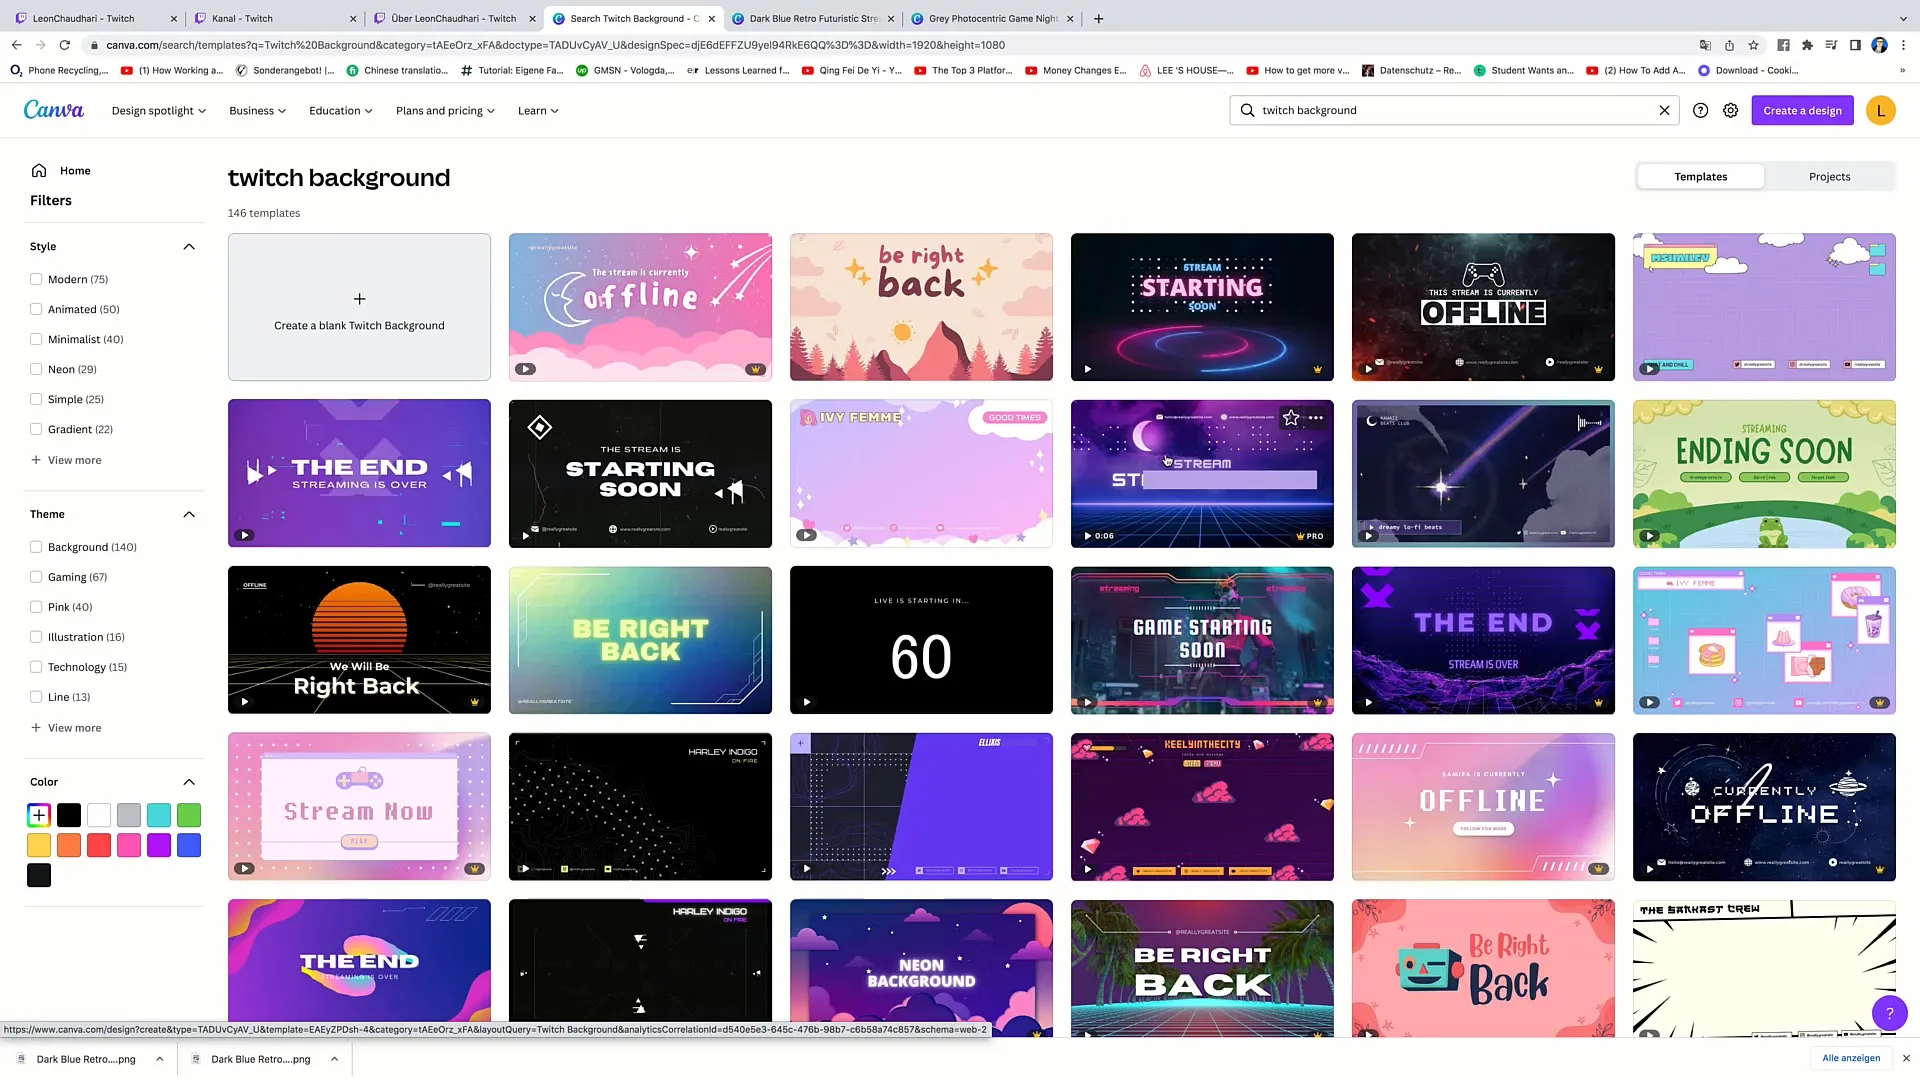Enable the Modern style checkbox filter
The image size is (1920, 1080).
[36, 278]
